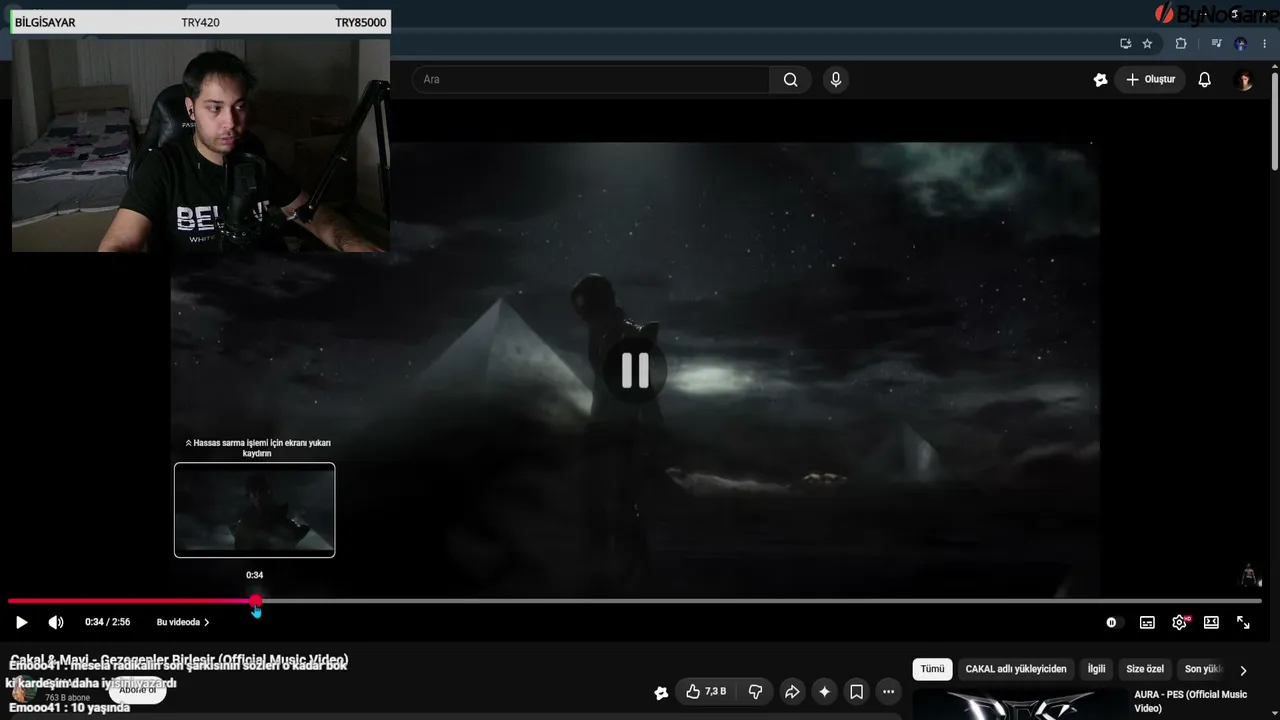
Task: Click the membership badge icon beside like button
Action: click(x=661, y=692)
